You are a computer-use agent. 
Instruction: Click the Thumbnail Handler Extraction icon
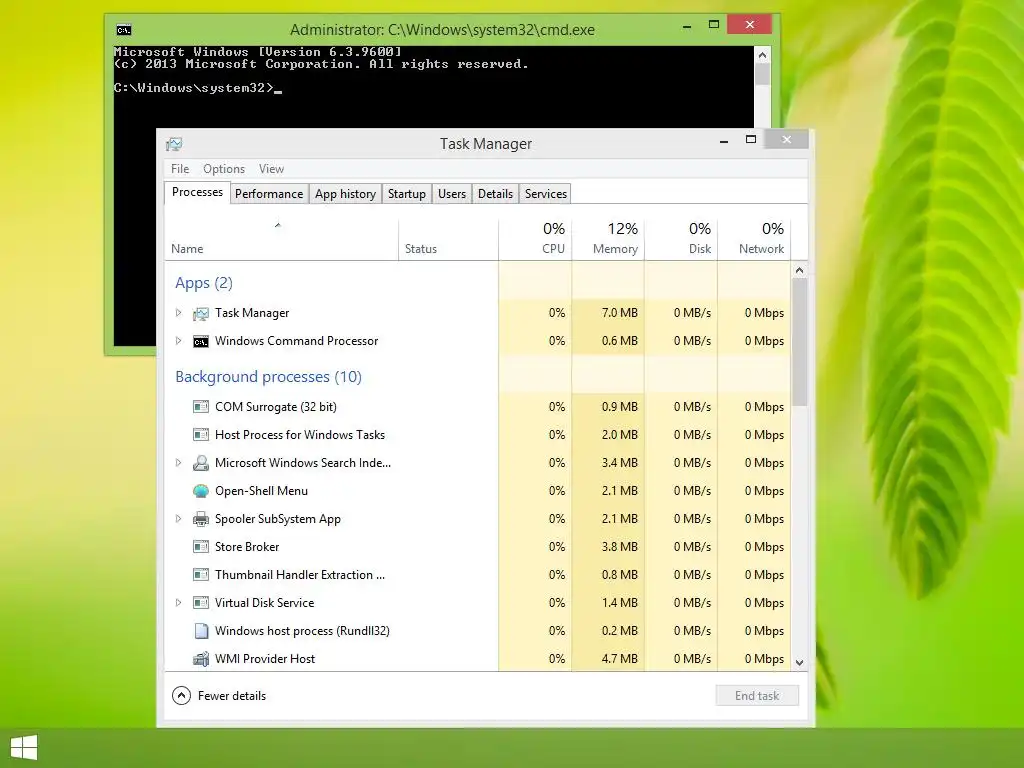[201, 575]
